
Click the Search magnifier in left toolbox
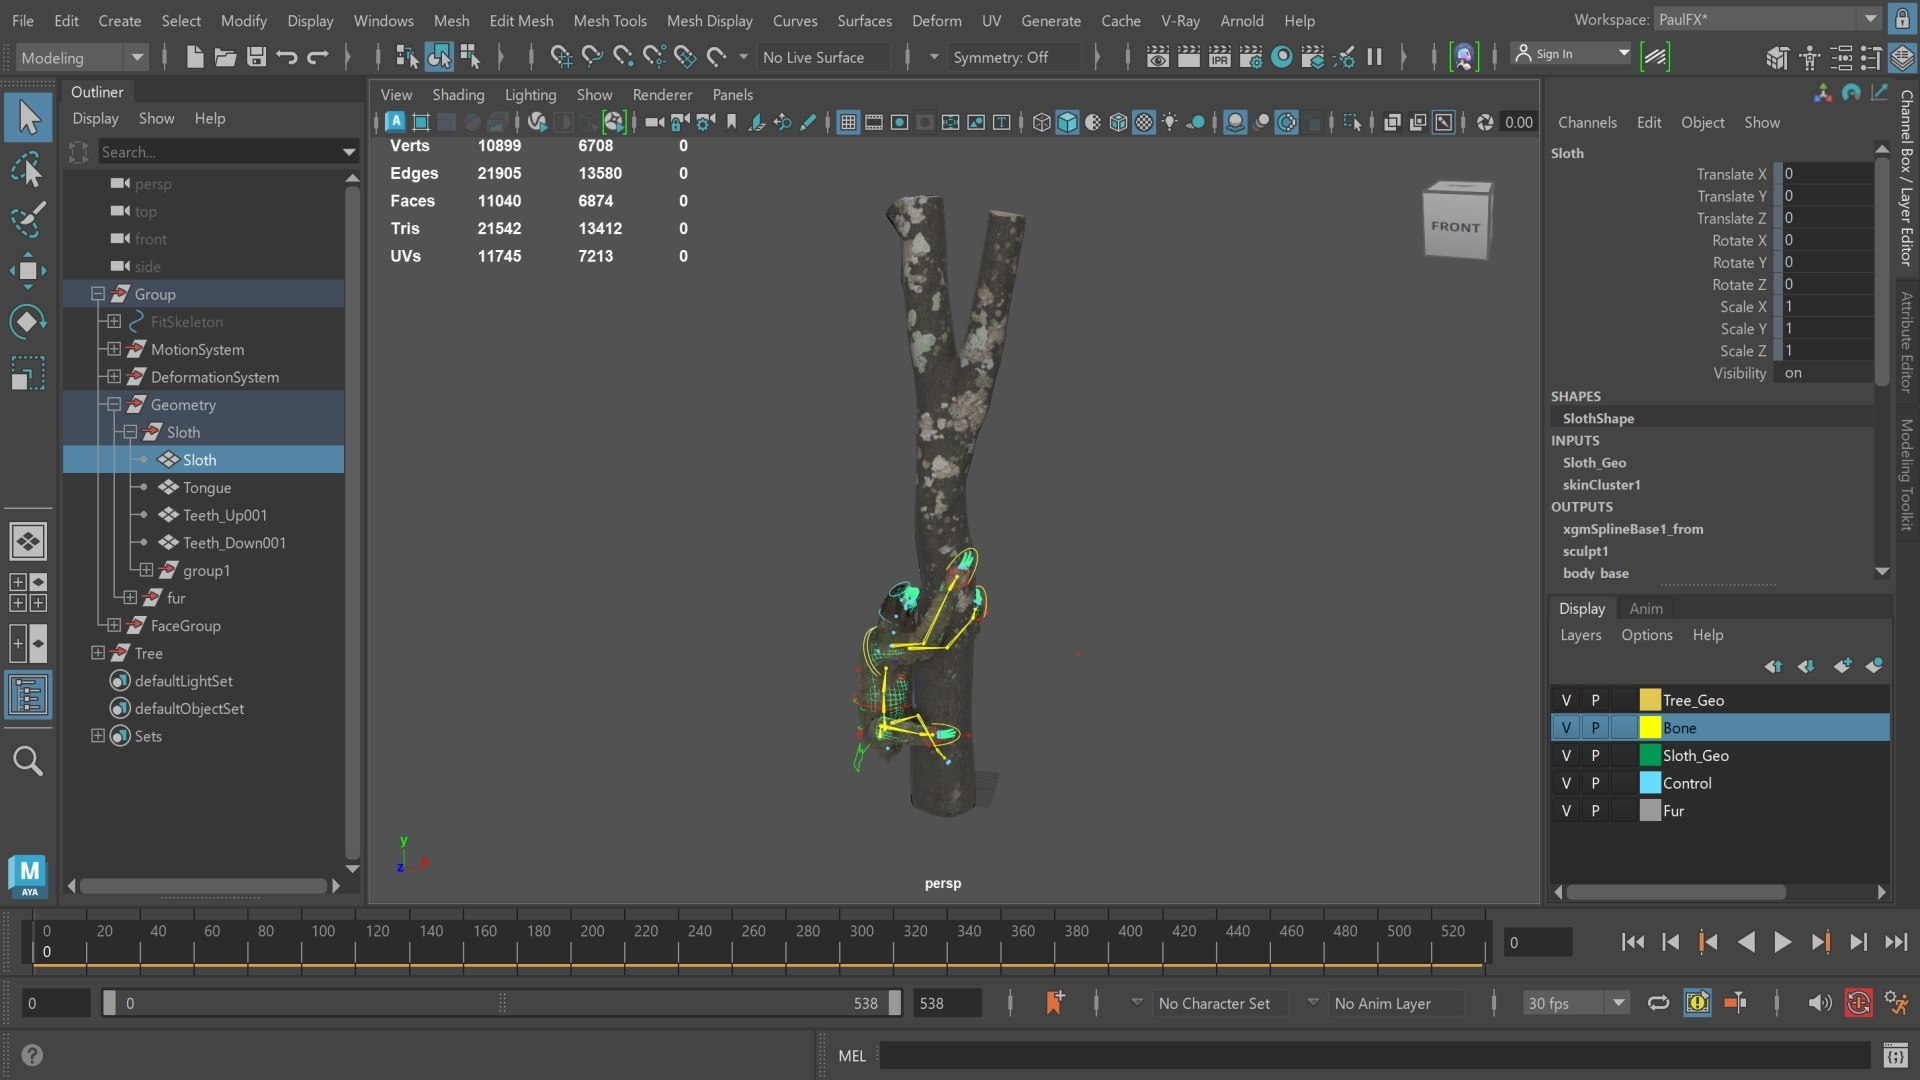click(28, 762)
